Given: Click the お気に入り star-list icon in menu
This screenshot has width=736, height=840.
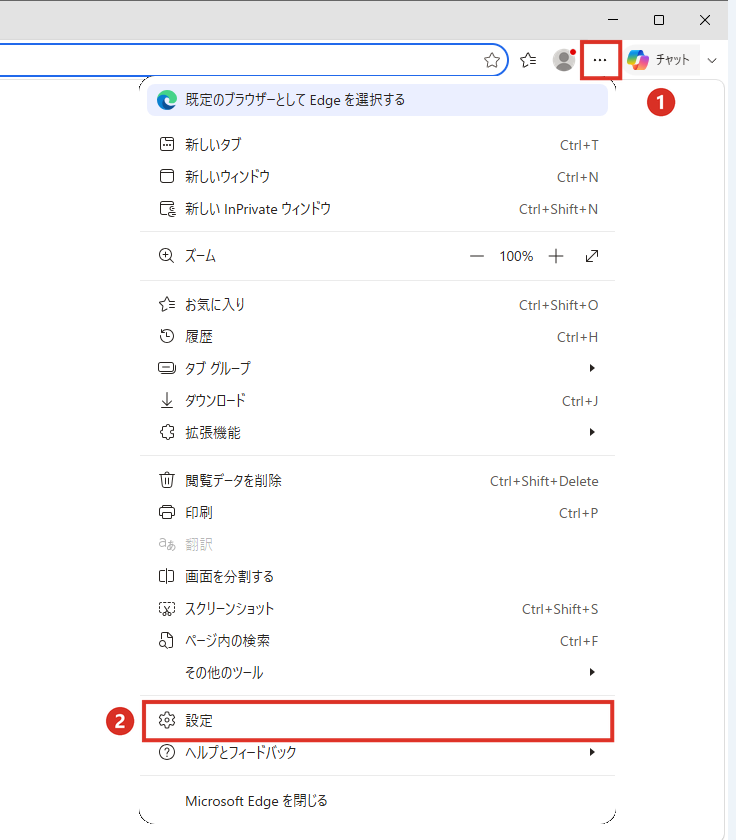Looking at the screenshot, I should click(167, 304).
